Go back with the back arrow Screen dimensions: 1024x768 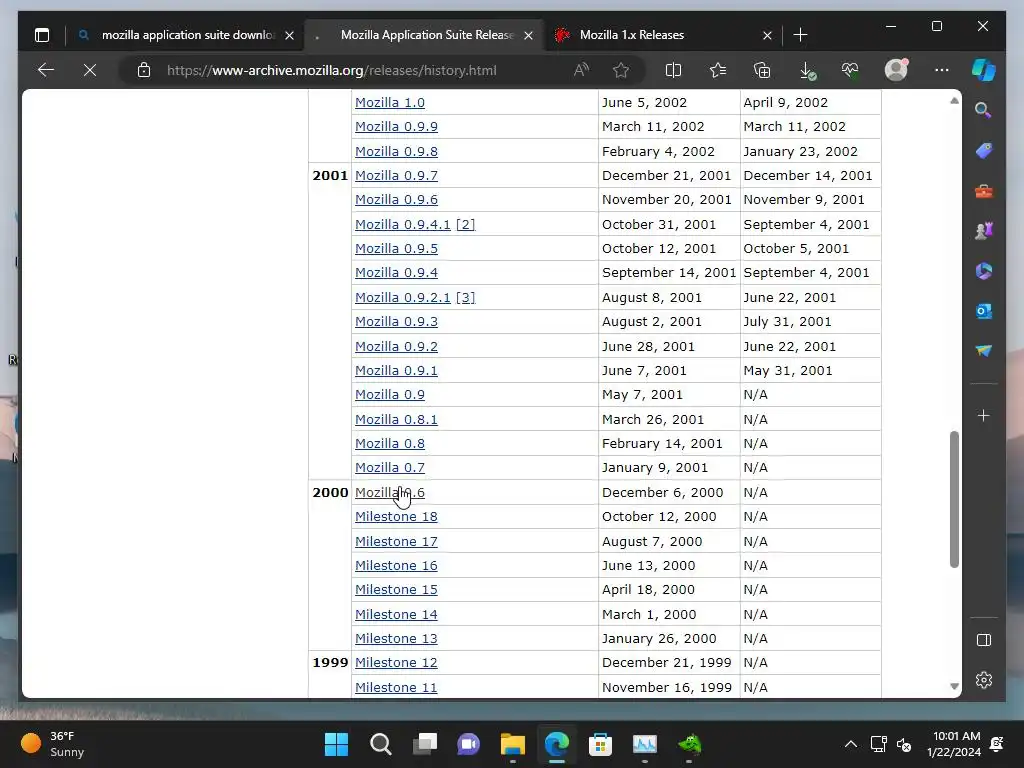(x=46, y=70)
